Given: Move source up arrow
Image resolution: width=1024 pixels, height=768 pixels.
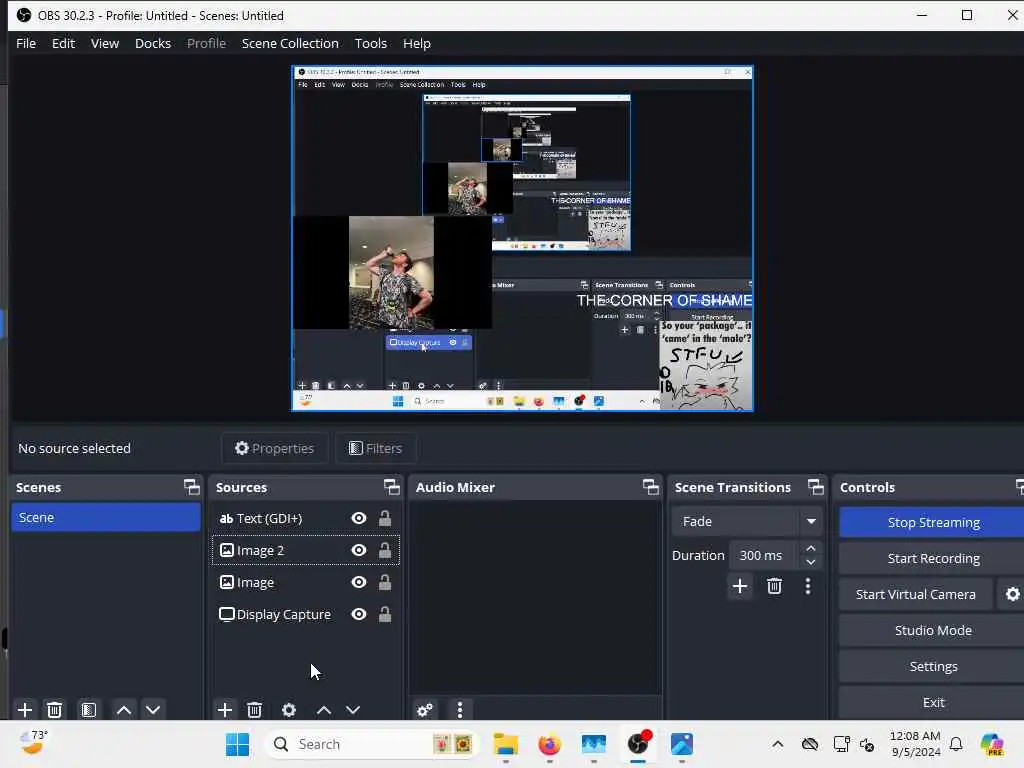Looking at the screenshot, I should pos(324,710).
